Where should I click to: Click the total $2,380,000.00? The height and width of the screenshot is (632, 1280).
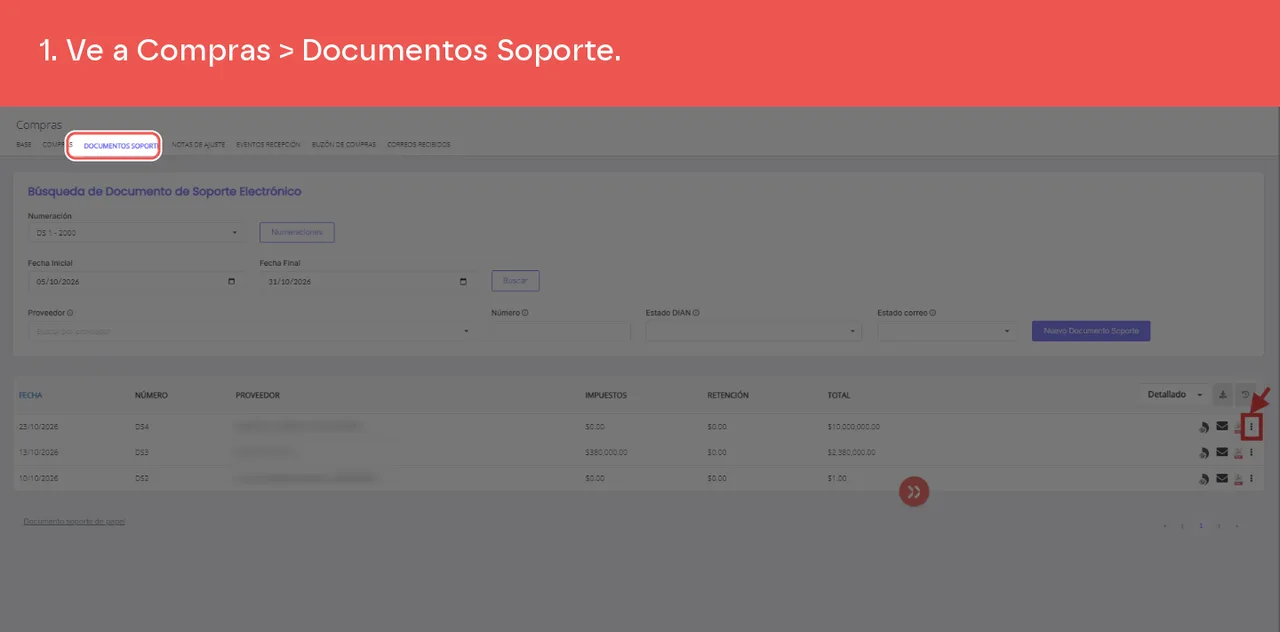tap(851, 453)
